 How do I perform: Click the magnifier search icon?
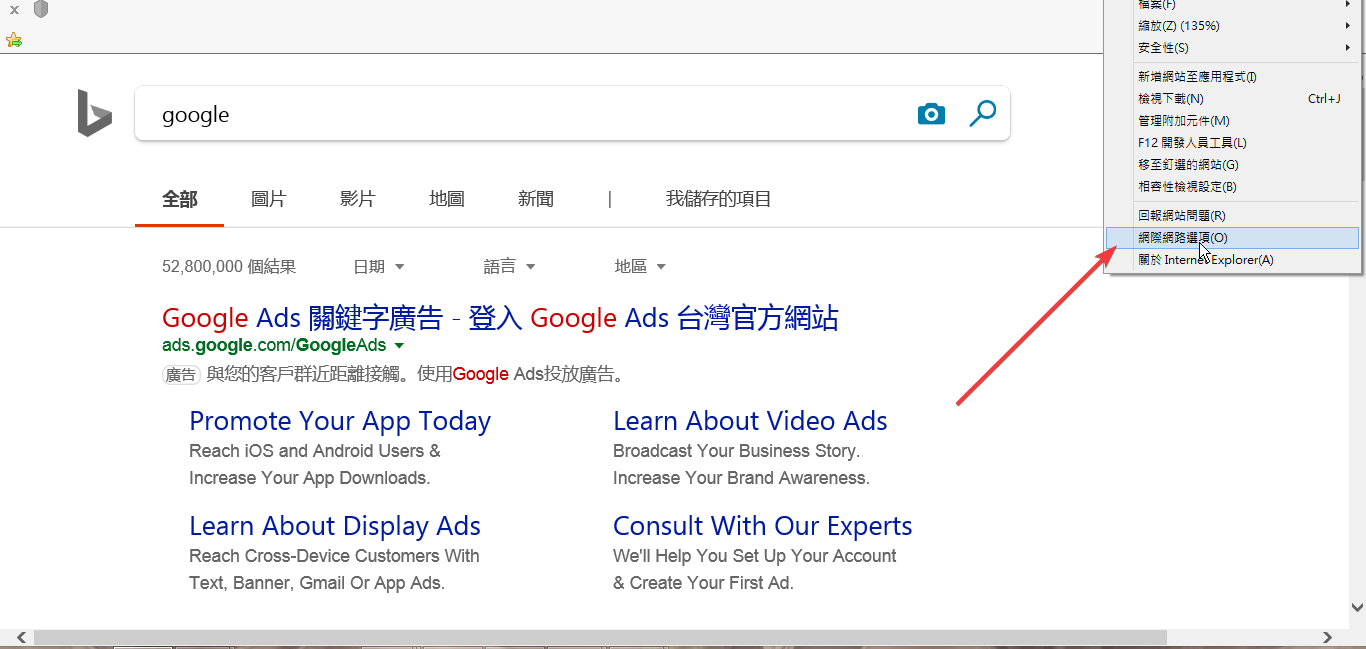click(x=983, y=113)
